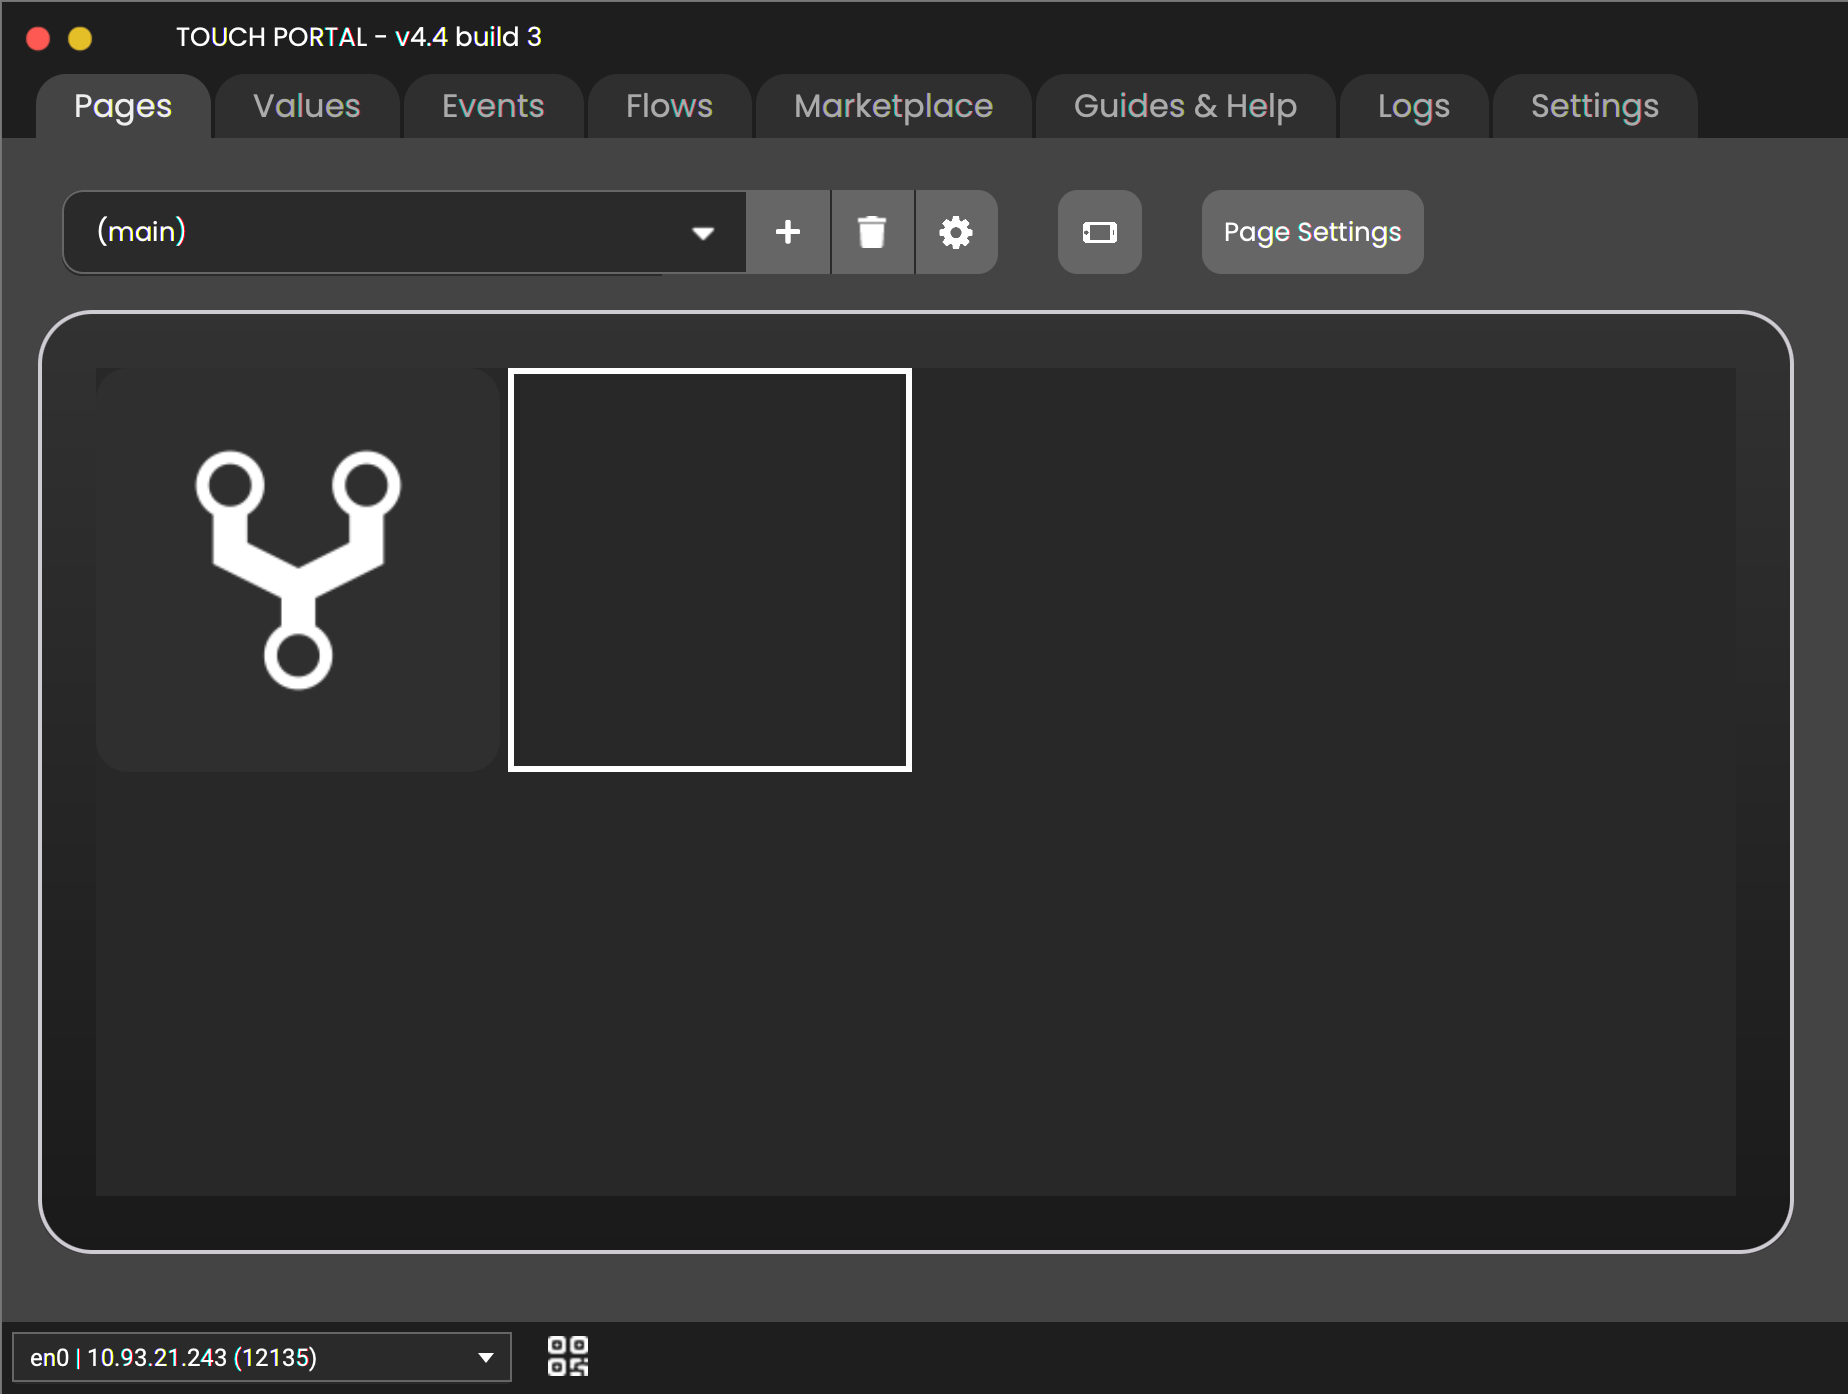Minimize window with yellow button
Viewport: 1848px width, 1394px height.
pyautogui.click(x=80, y=38)
